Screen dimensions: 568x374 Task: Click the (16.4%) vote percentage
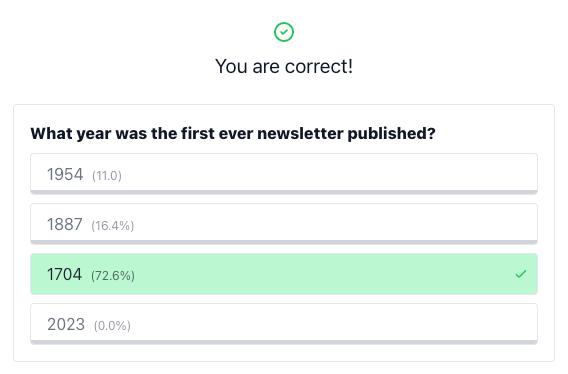(113, 226)
